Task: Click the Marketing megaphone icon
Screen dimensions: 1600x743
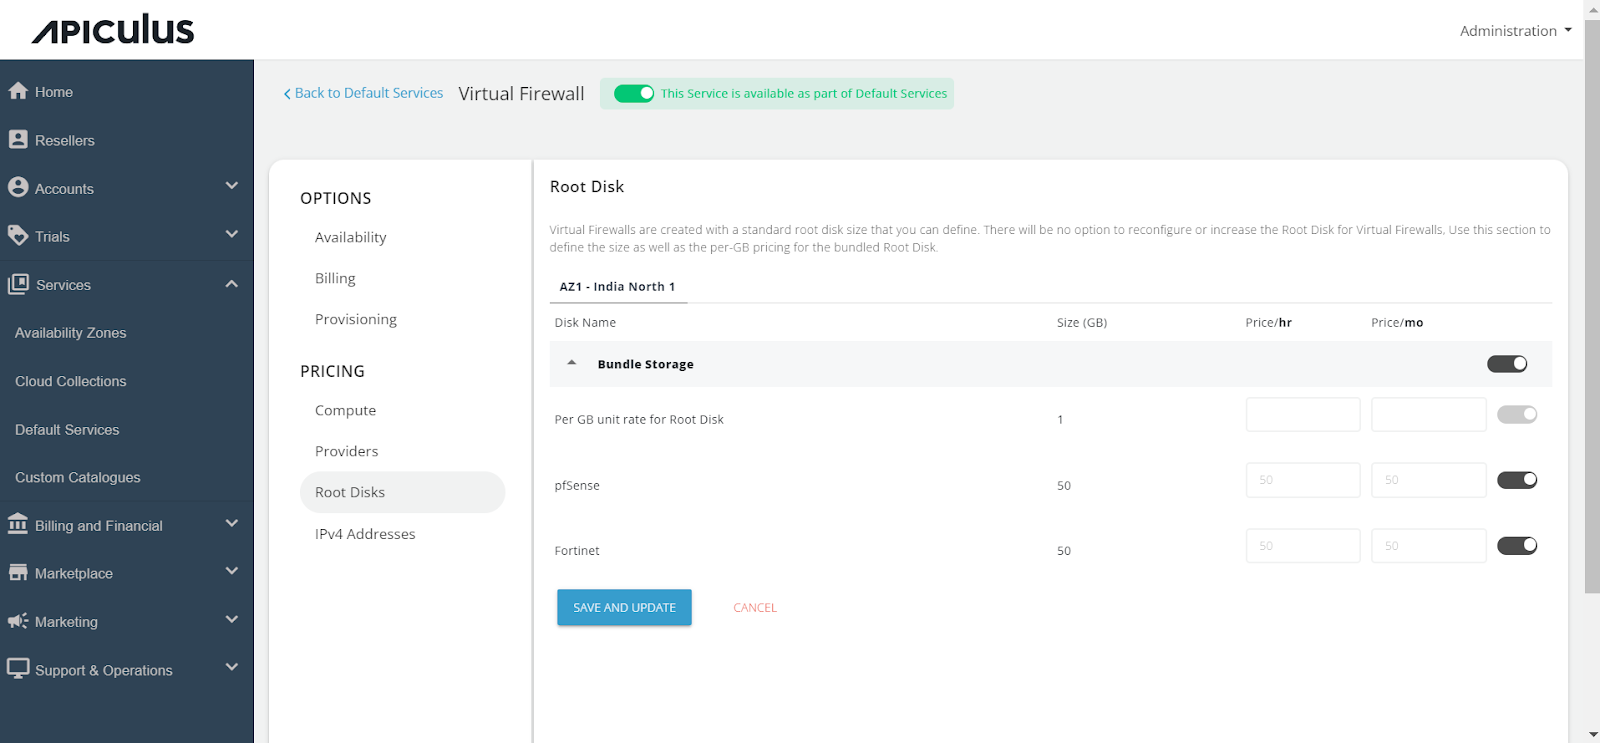Action: 18,621
